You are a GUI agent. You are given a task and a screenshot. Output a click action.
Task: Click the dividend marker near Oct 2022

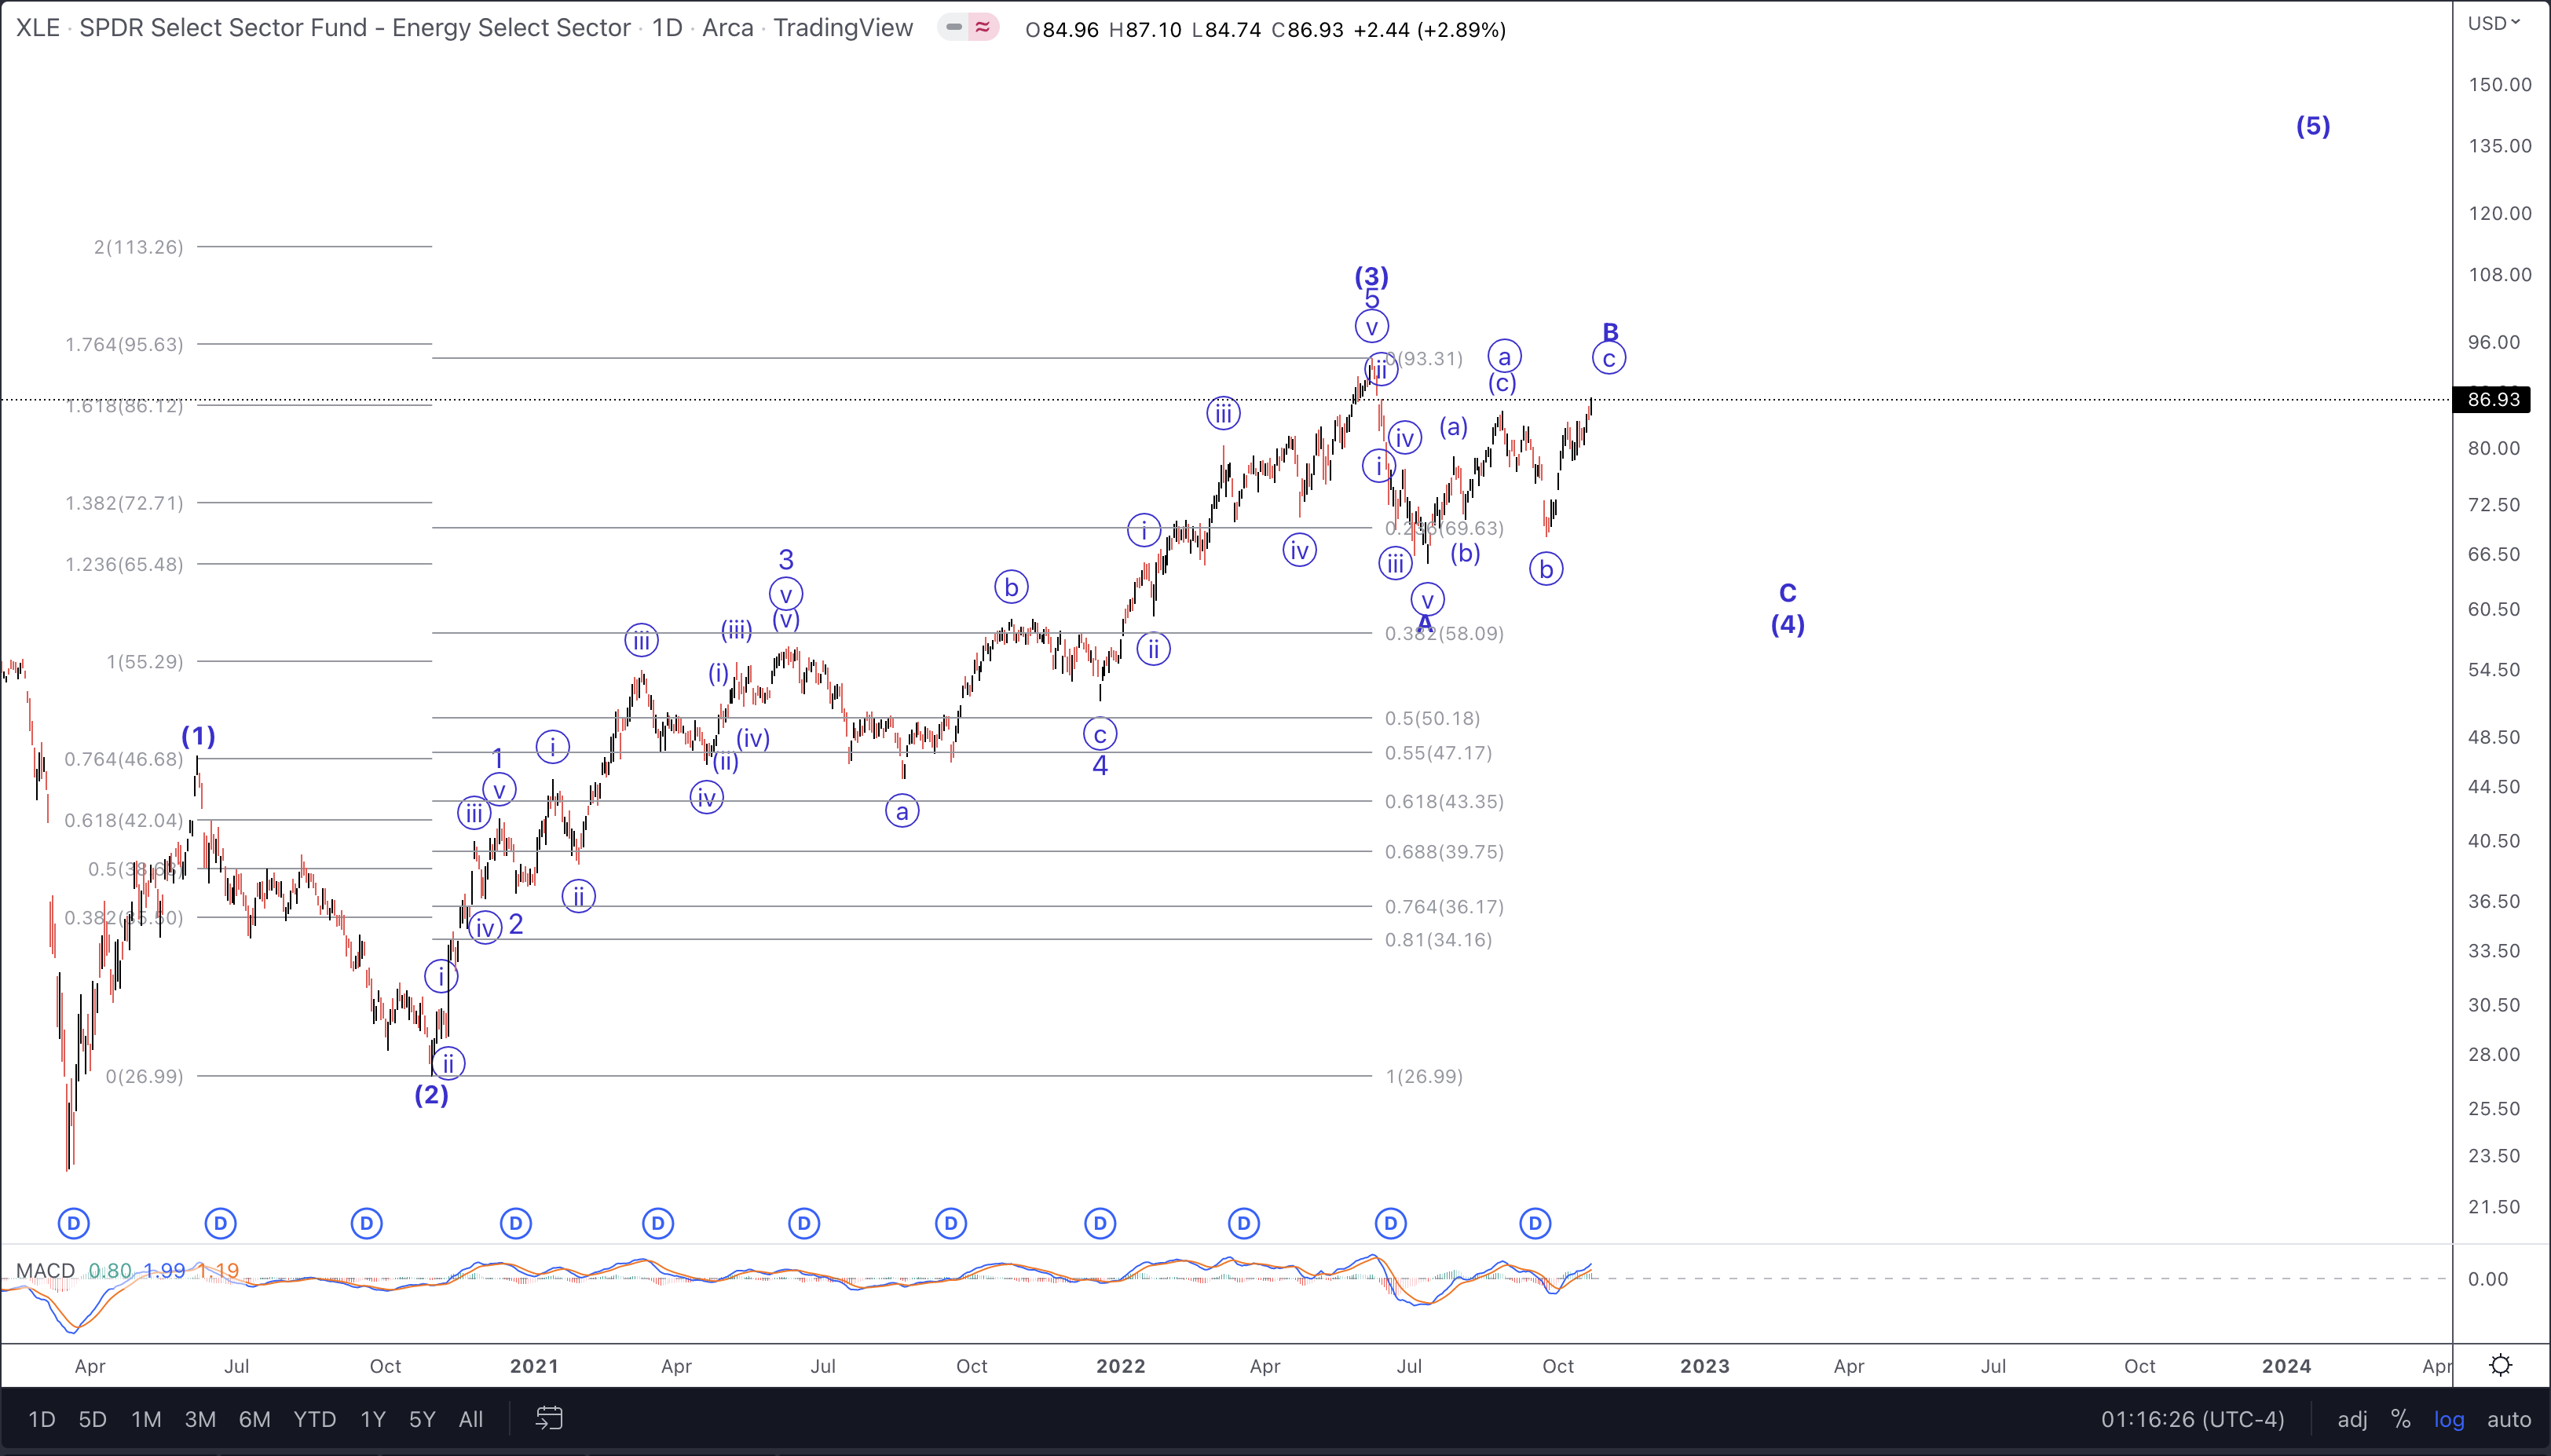pyautogui.click(x=1535, y=1223)
